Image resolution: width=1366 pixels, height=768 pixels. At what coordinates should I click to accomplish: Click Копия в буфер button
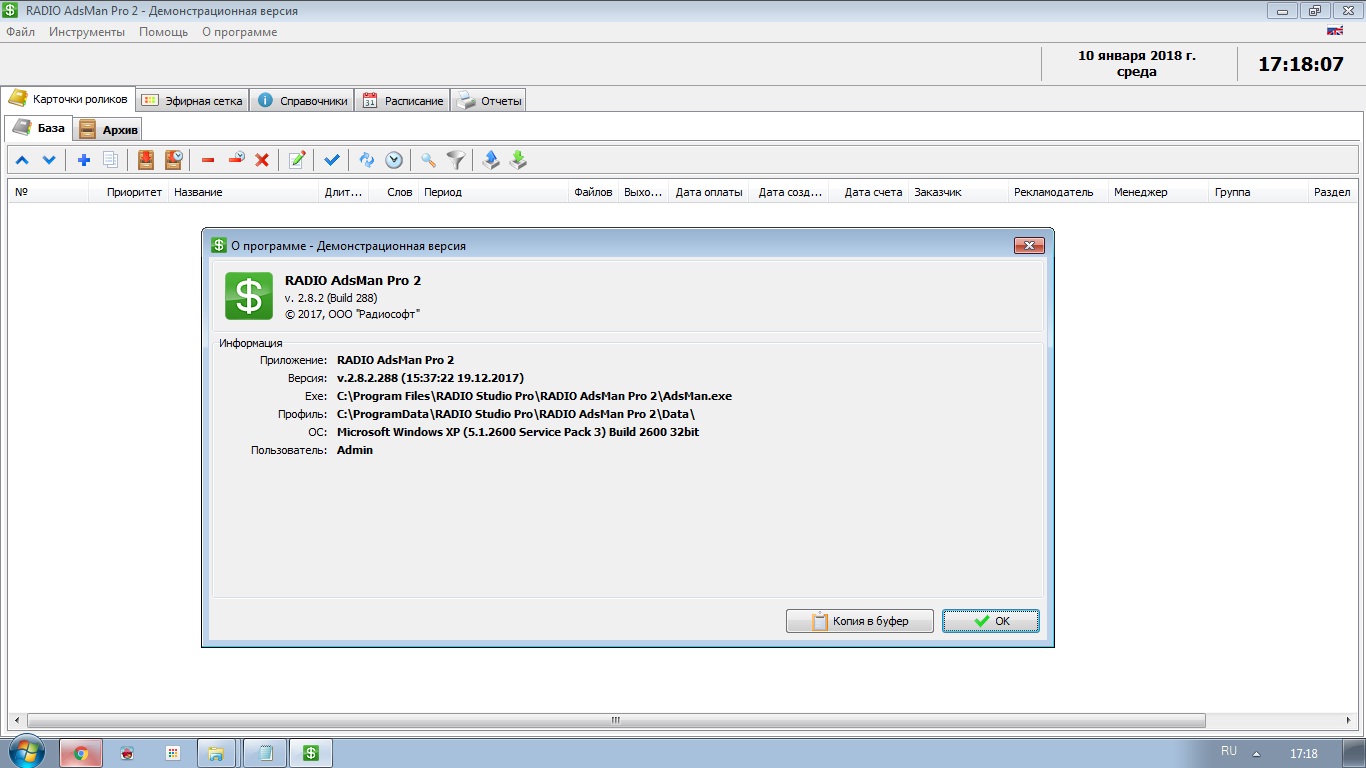coord(860,621)
